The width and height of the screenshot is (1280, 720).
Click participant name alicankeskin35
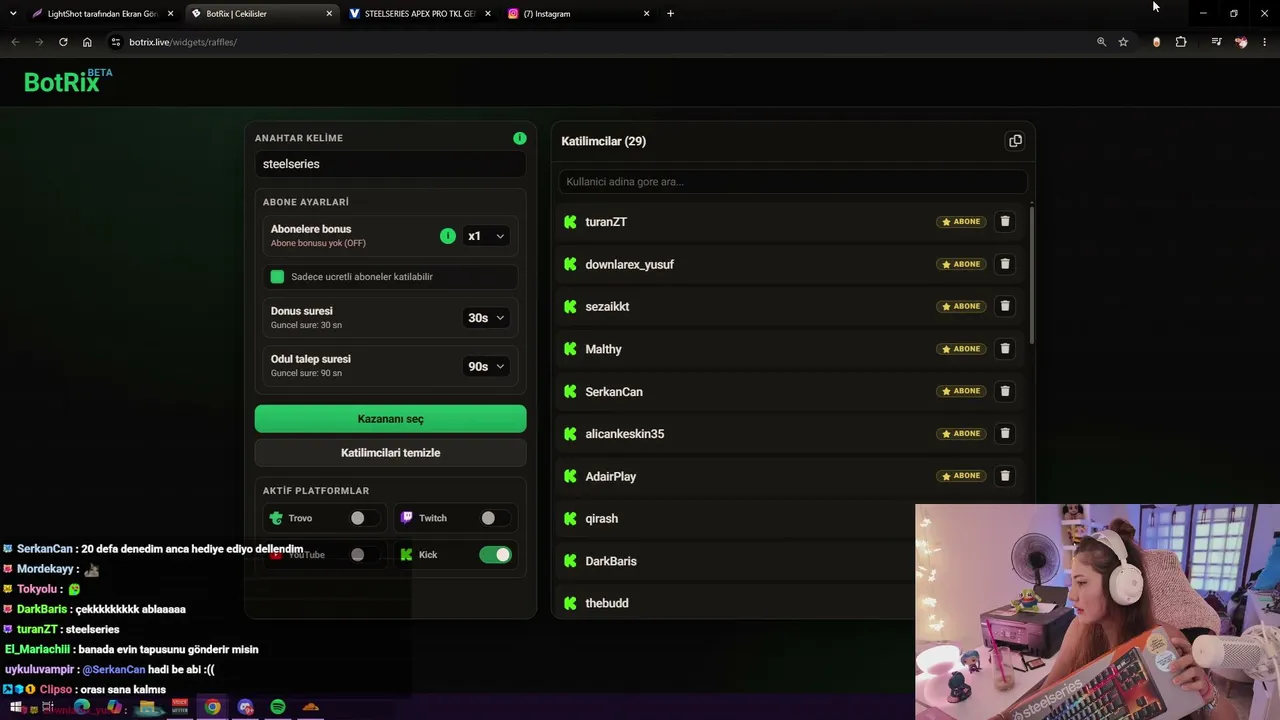[x=625, y=434]
